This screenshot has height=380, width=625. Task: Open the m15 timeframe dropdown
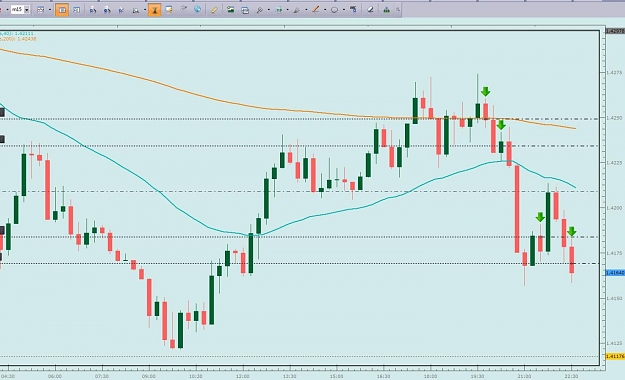(x=27, y=10)
